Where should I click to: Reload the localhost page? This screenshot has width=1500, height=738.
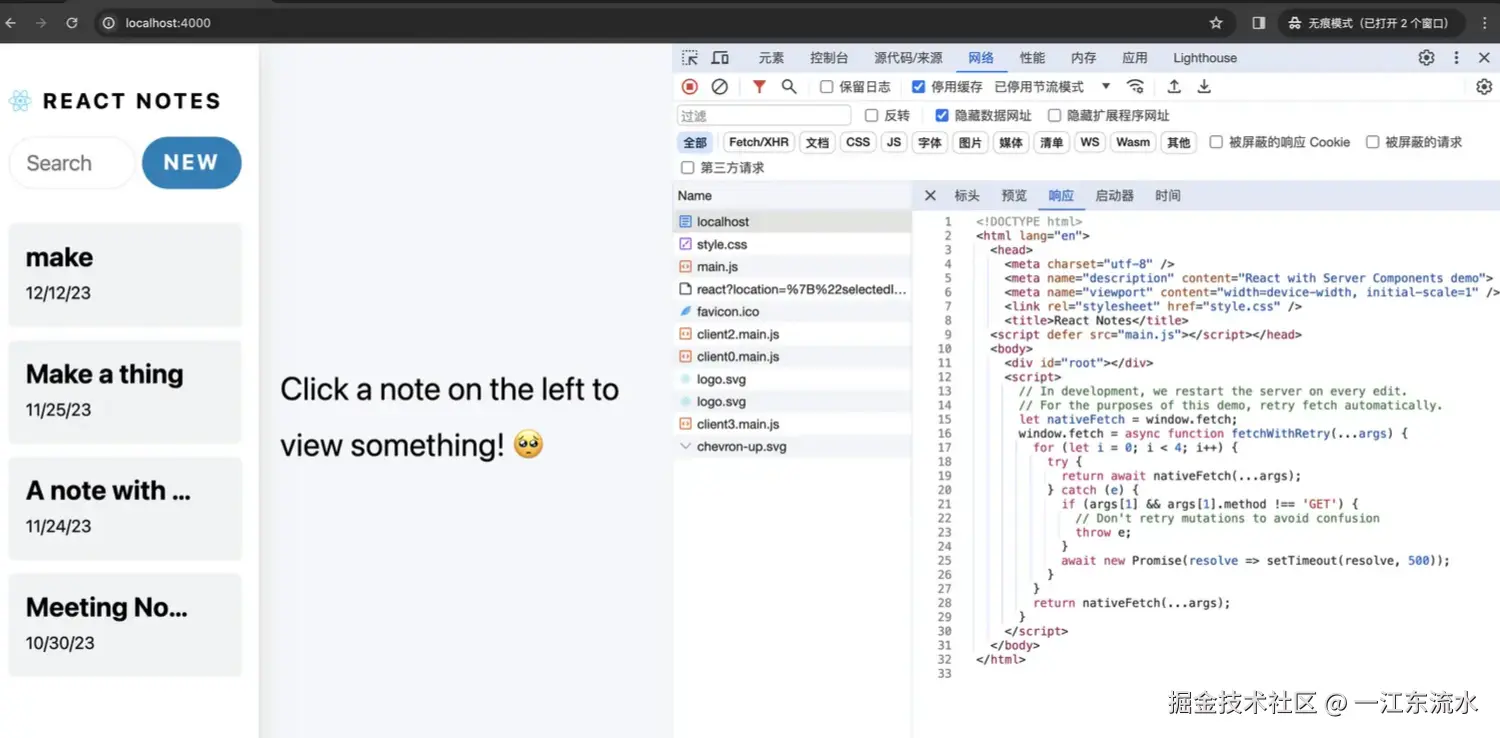point(72,23)
